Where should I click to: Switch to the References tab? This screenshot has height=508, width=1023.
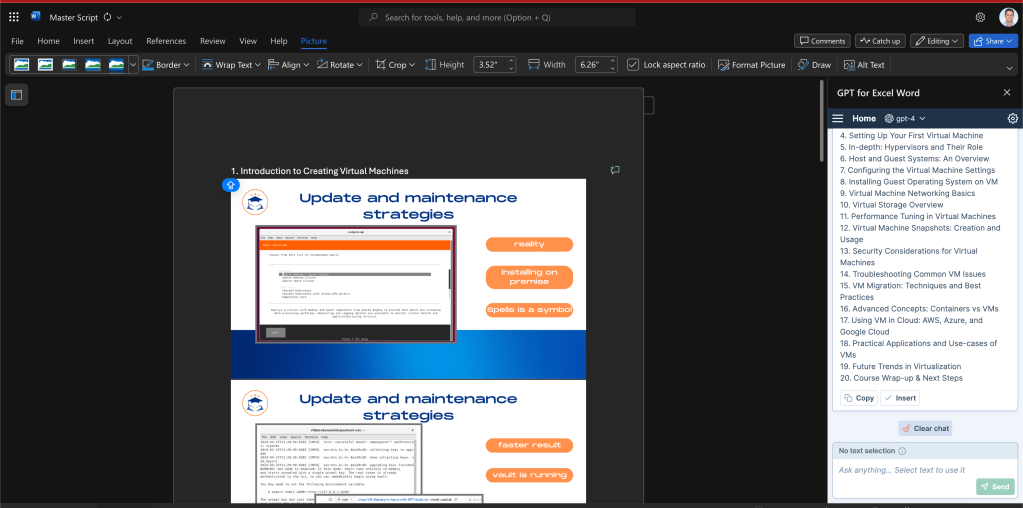pos(166,41)
